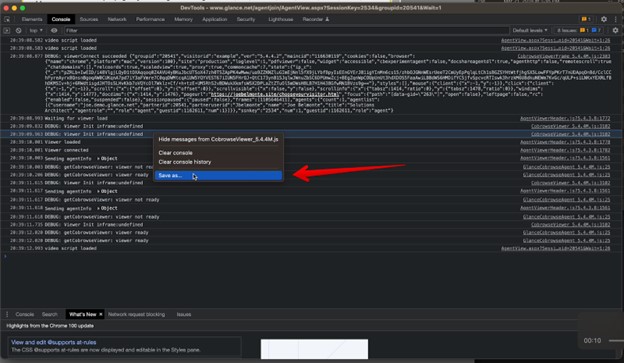Choose Hide messages from CobrowseViewer_5.4.4M.js
Screen dimensions: 624x363
point(218,139)
